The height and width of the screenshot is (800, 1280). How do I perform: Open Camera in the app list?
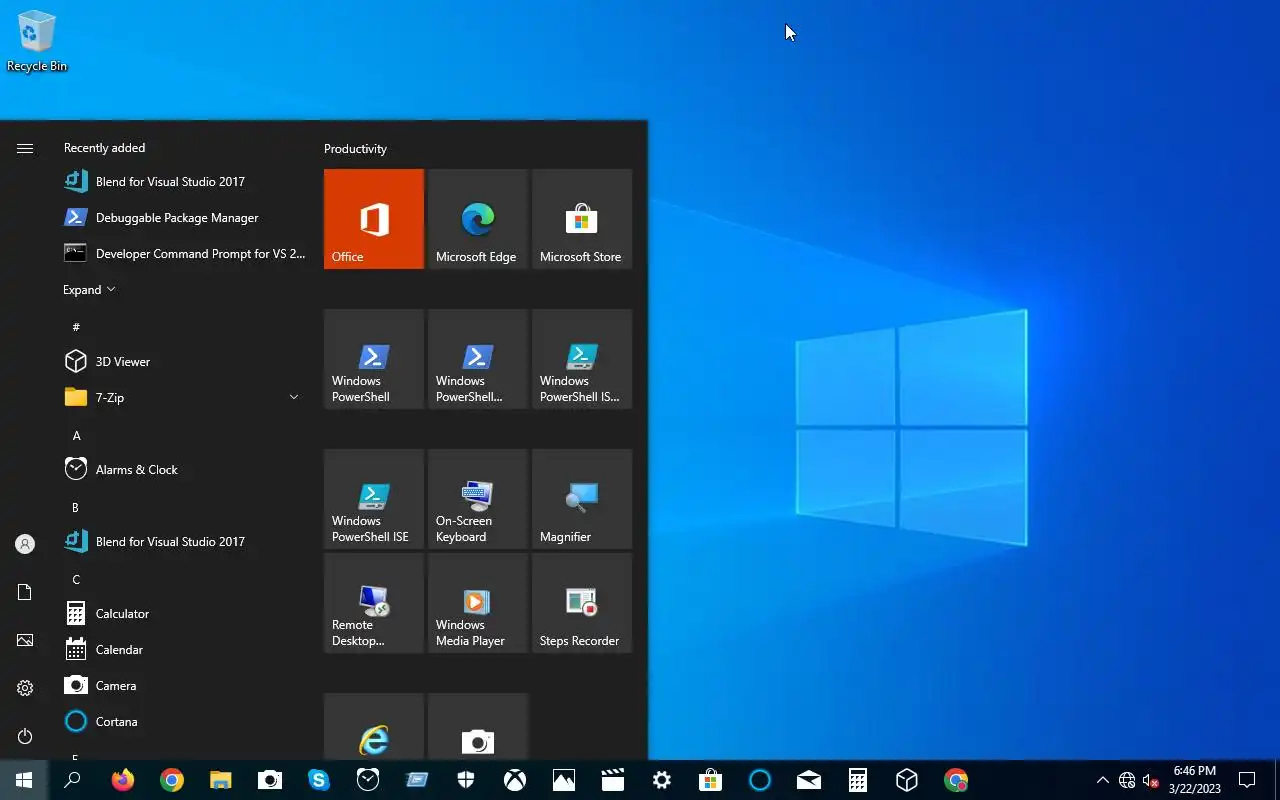(182, 686)
